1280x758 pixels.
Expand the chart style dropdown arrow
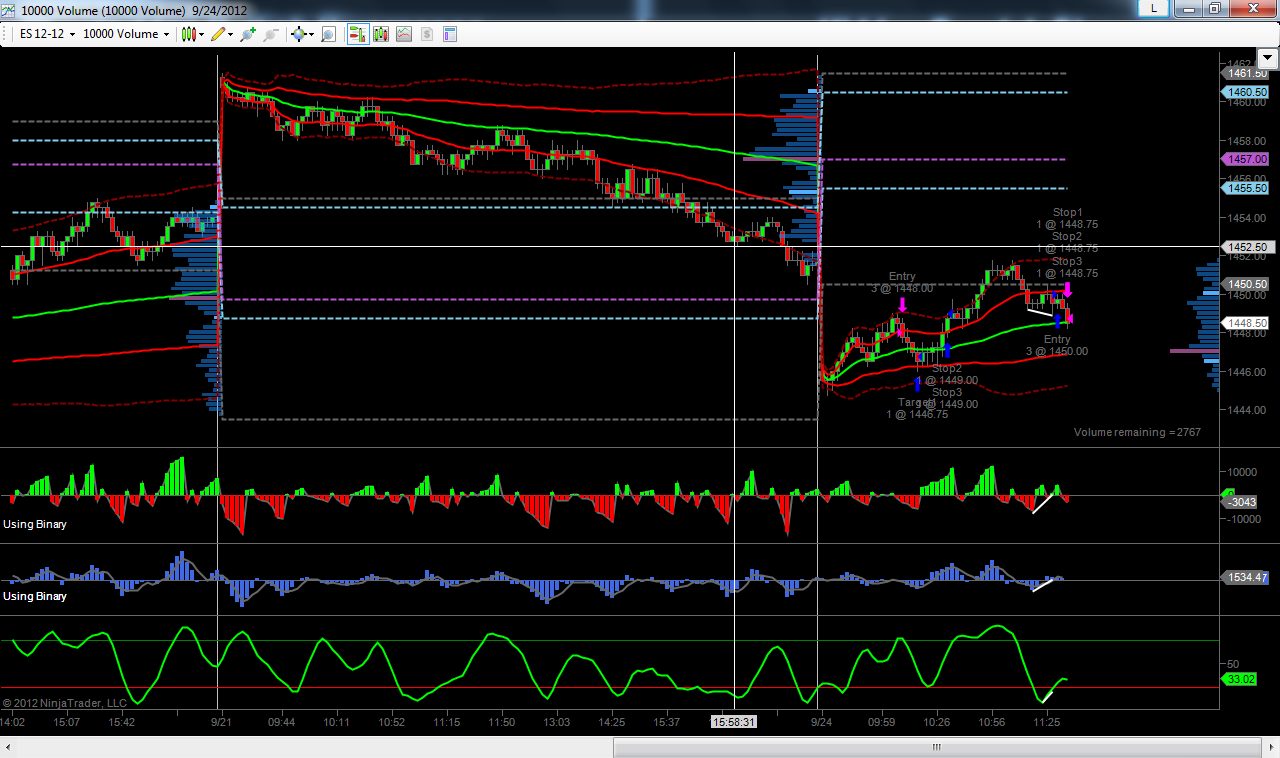pyautogui.click(x=202, y=34)
